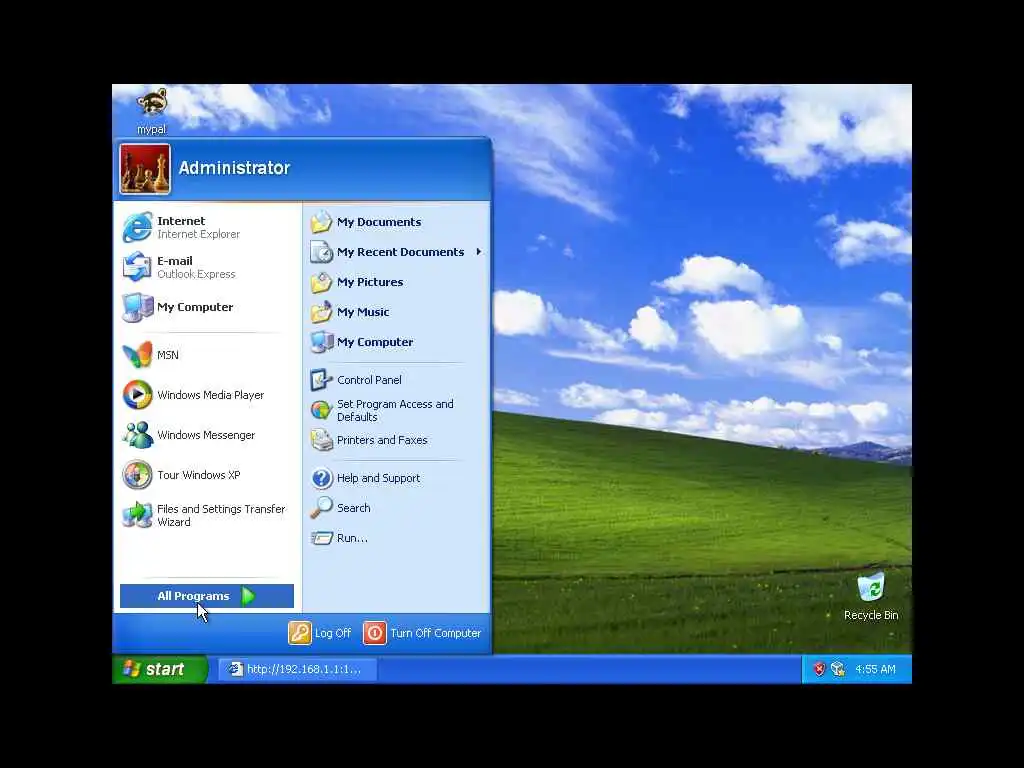Choose the Search menu text entry
The height and width of the screenshot is (768, 1024).
[353, 508]
